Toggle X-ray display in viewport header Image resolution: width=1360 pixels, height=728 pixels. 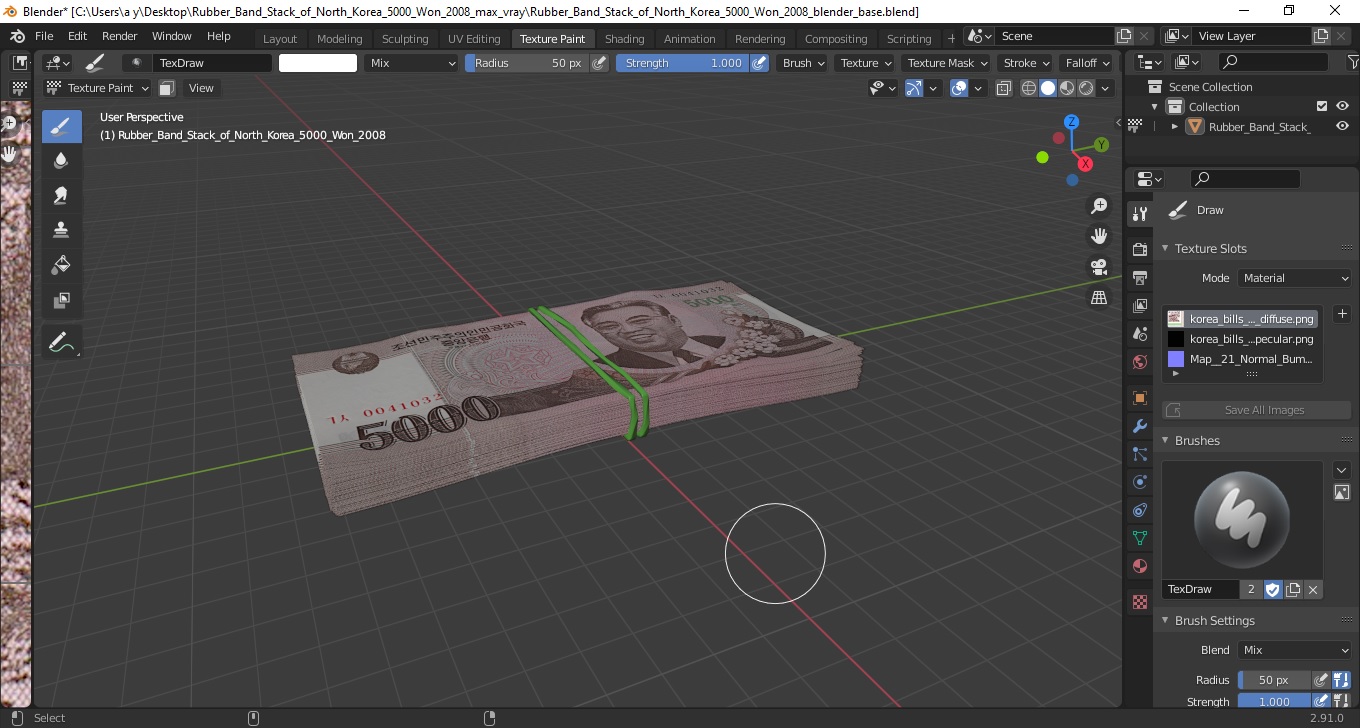pos(1004,88)
